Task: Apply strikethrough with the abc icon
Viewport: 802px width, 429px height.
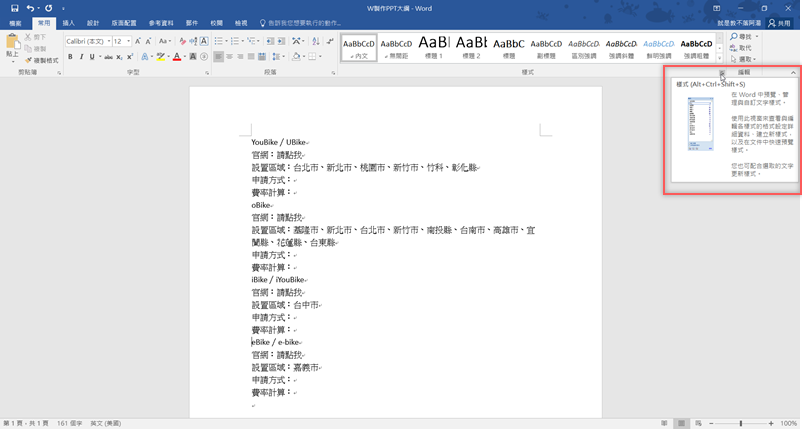Action: (108, 57)
